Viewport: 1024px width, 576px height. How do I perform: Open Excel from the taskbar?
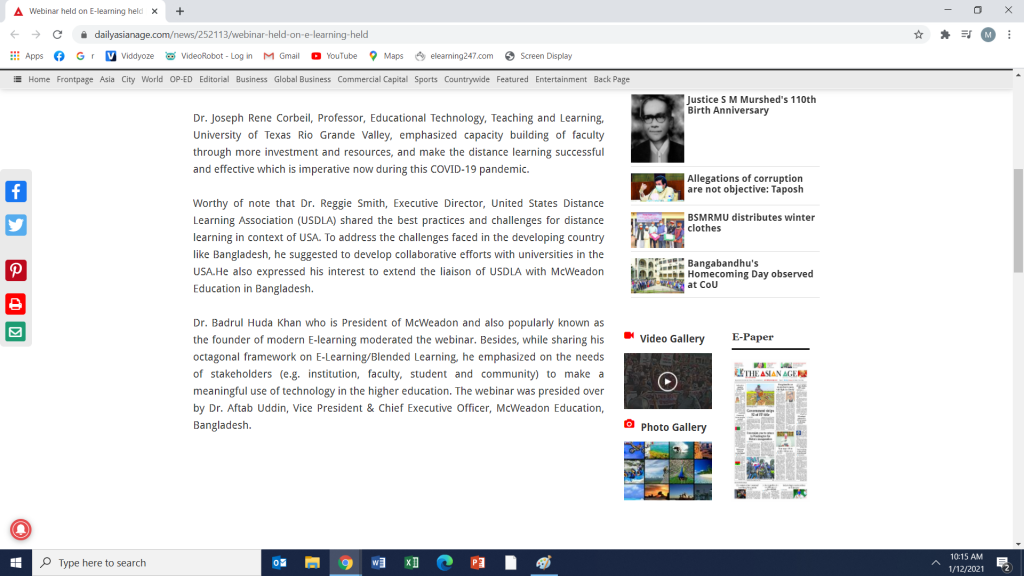(x=411, y=563)
